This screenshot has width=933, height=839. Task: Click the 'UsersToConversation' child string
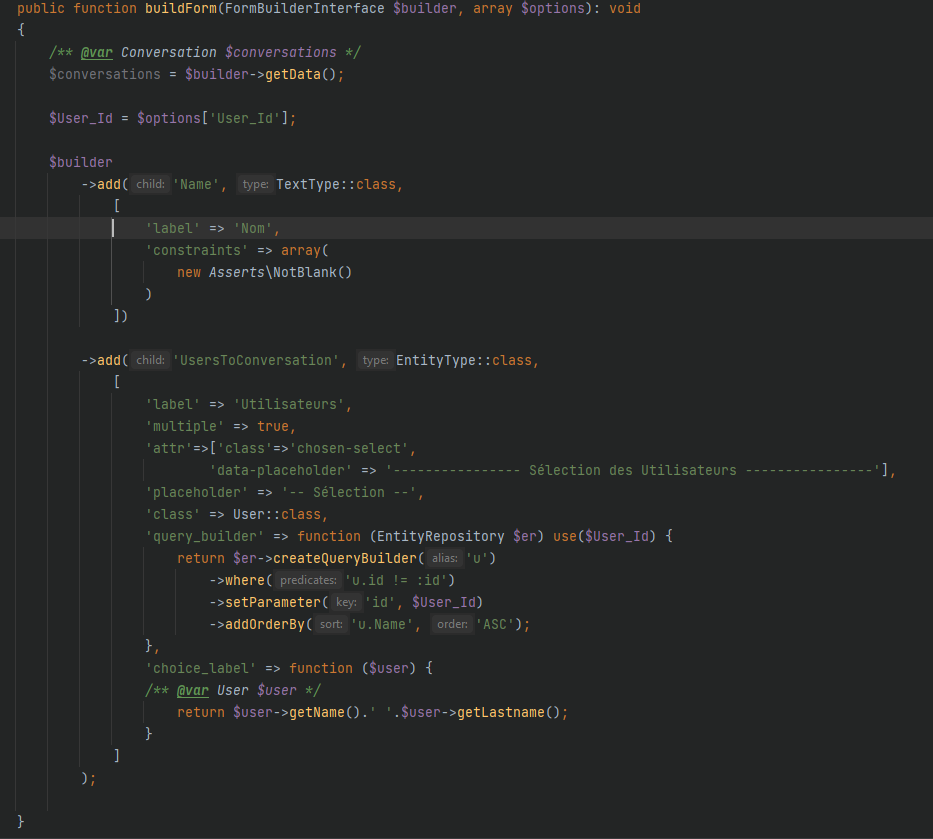256,361
